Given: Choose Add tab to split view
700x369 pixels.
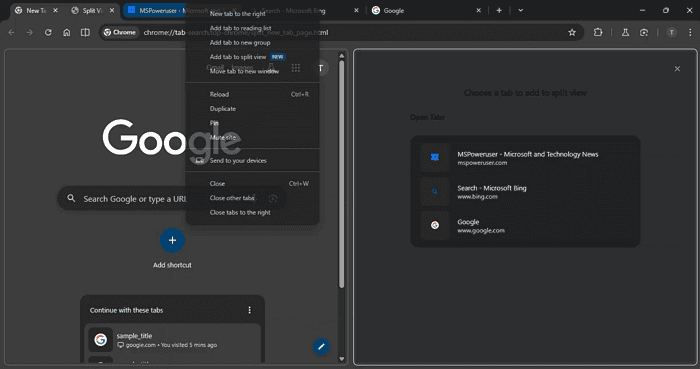Looking at the screenshot, I should (x=252, y=57).
